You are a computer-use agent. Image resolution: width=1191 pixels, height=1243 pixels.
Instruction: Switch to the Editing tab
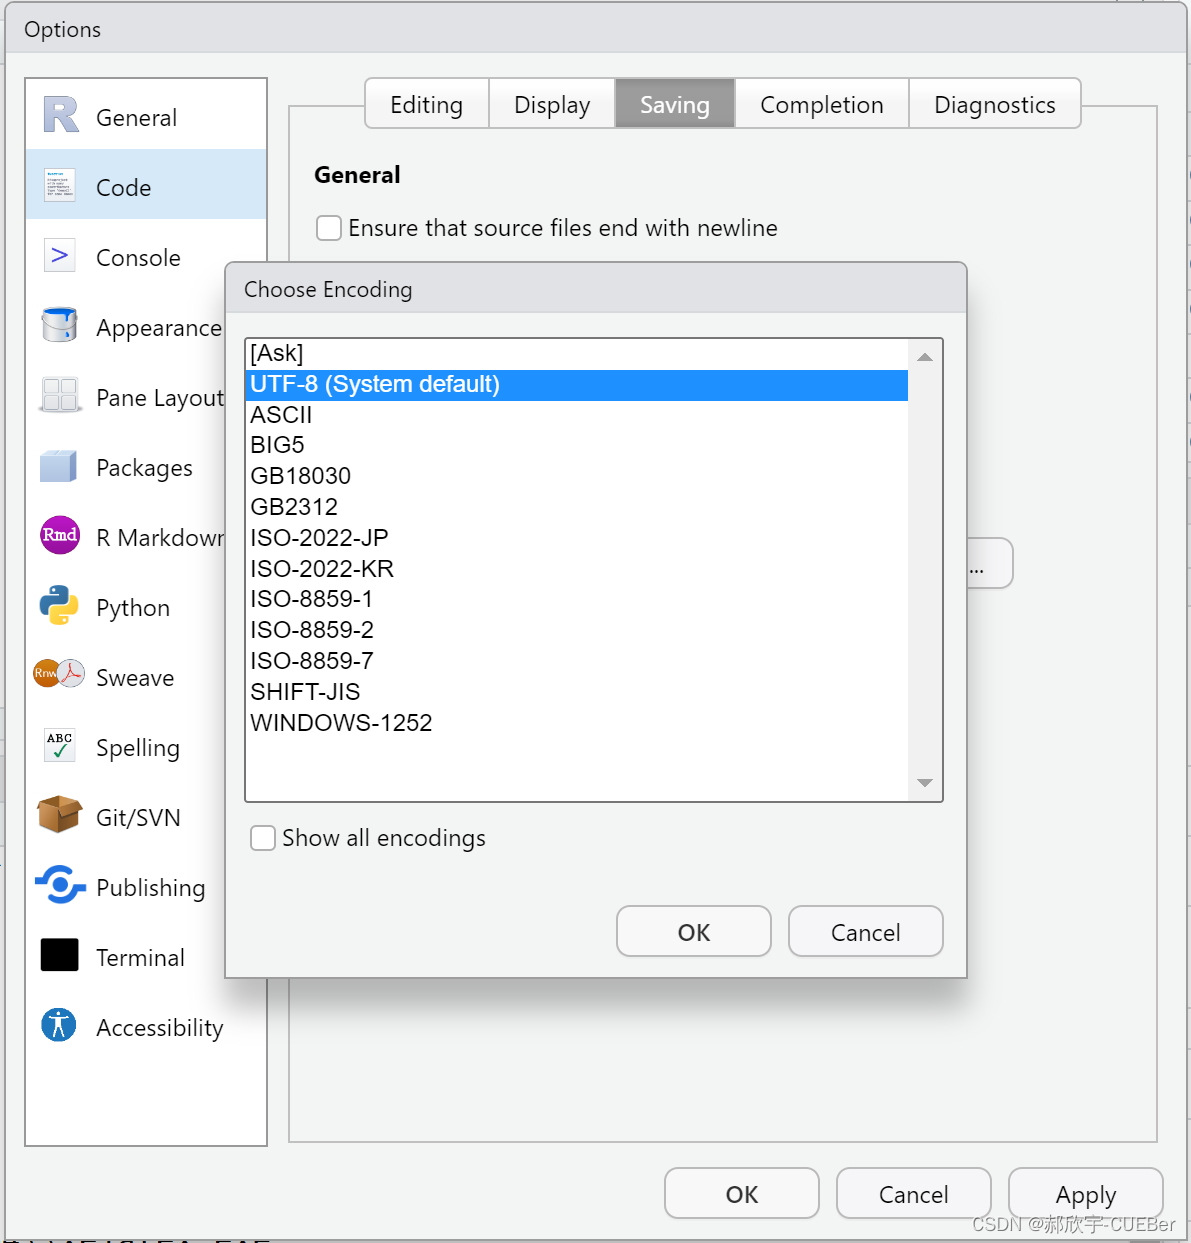coord(426,103)
